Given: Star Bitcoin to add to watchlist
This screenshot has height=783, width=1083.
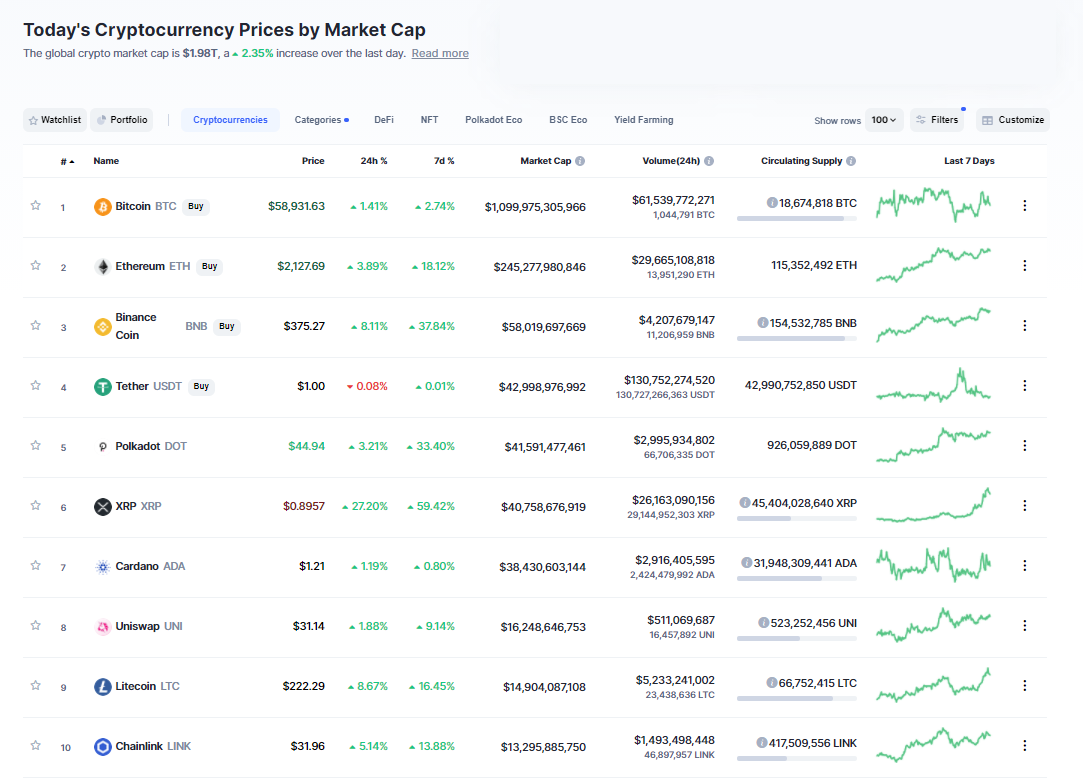Looking at the screenshot, I should pyautogui.click(x=35, y=205).
